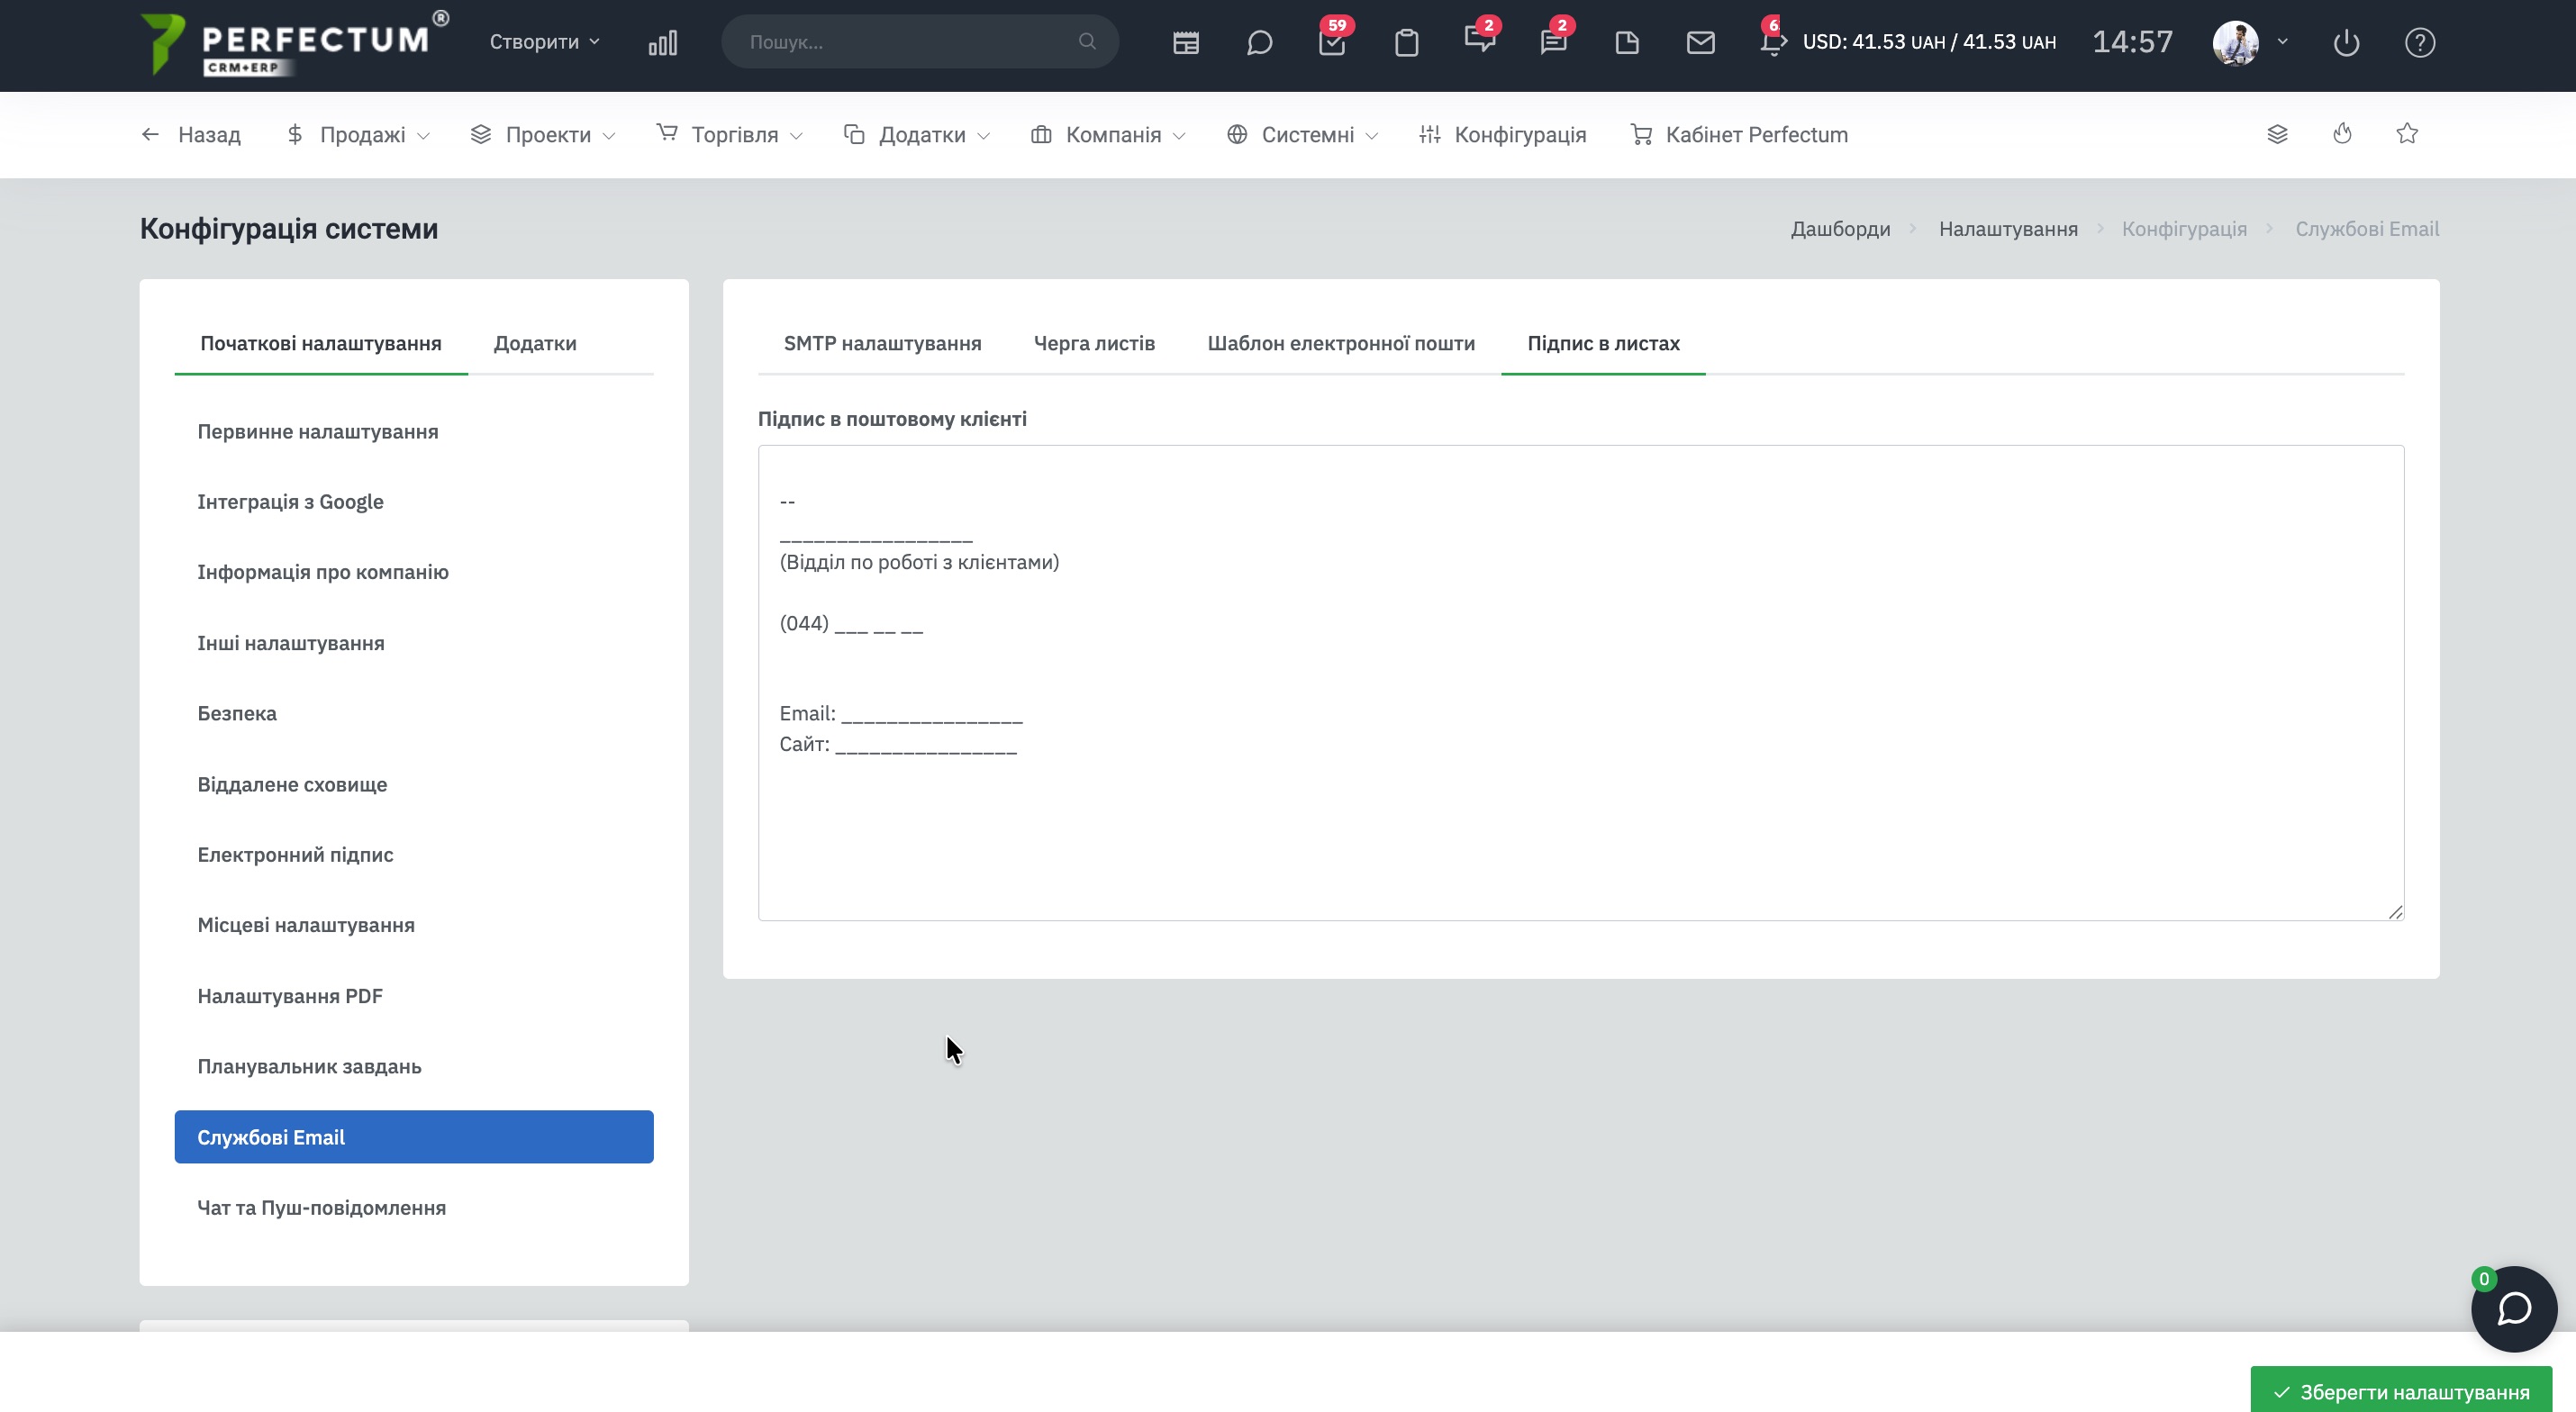Click the clipboard icon in header
Image resolution: width=2576 pixels, height=1412 pixels.
[x=1406, y=42]
